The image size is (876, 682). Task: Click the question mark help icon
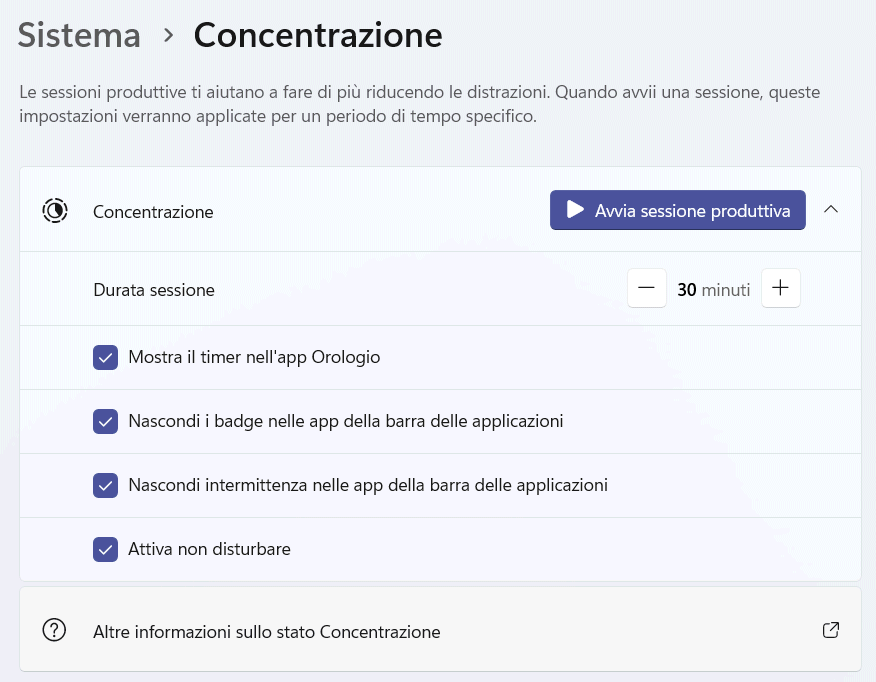coord(54,630)
